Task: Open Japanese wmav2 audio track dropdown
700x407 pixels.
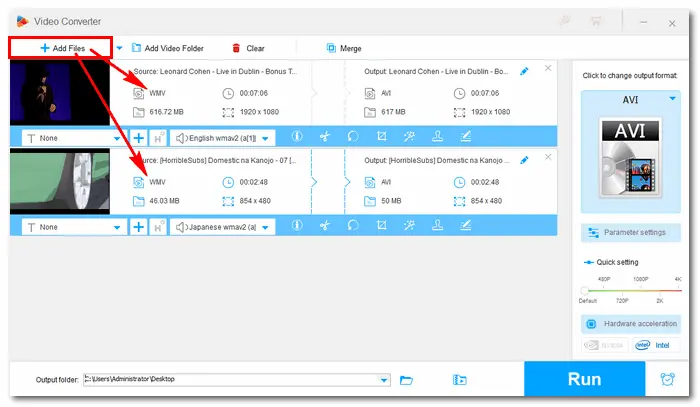Action: (222, 227)
